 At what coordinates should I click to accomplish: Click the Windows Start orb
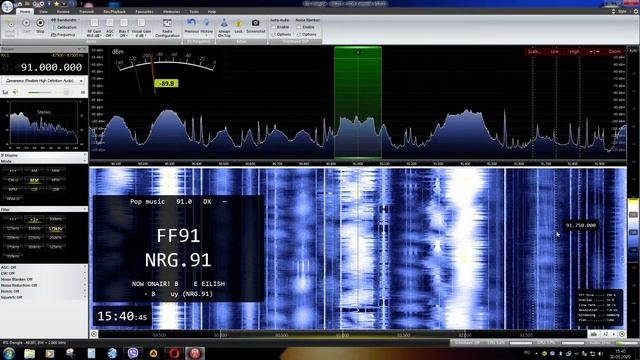9,353
